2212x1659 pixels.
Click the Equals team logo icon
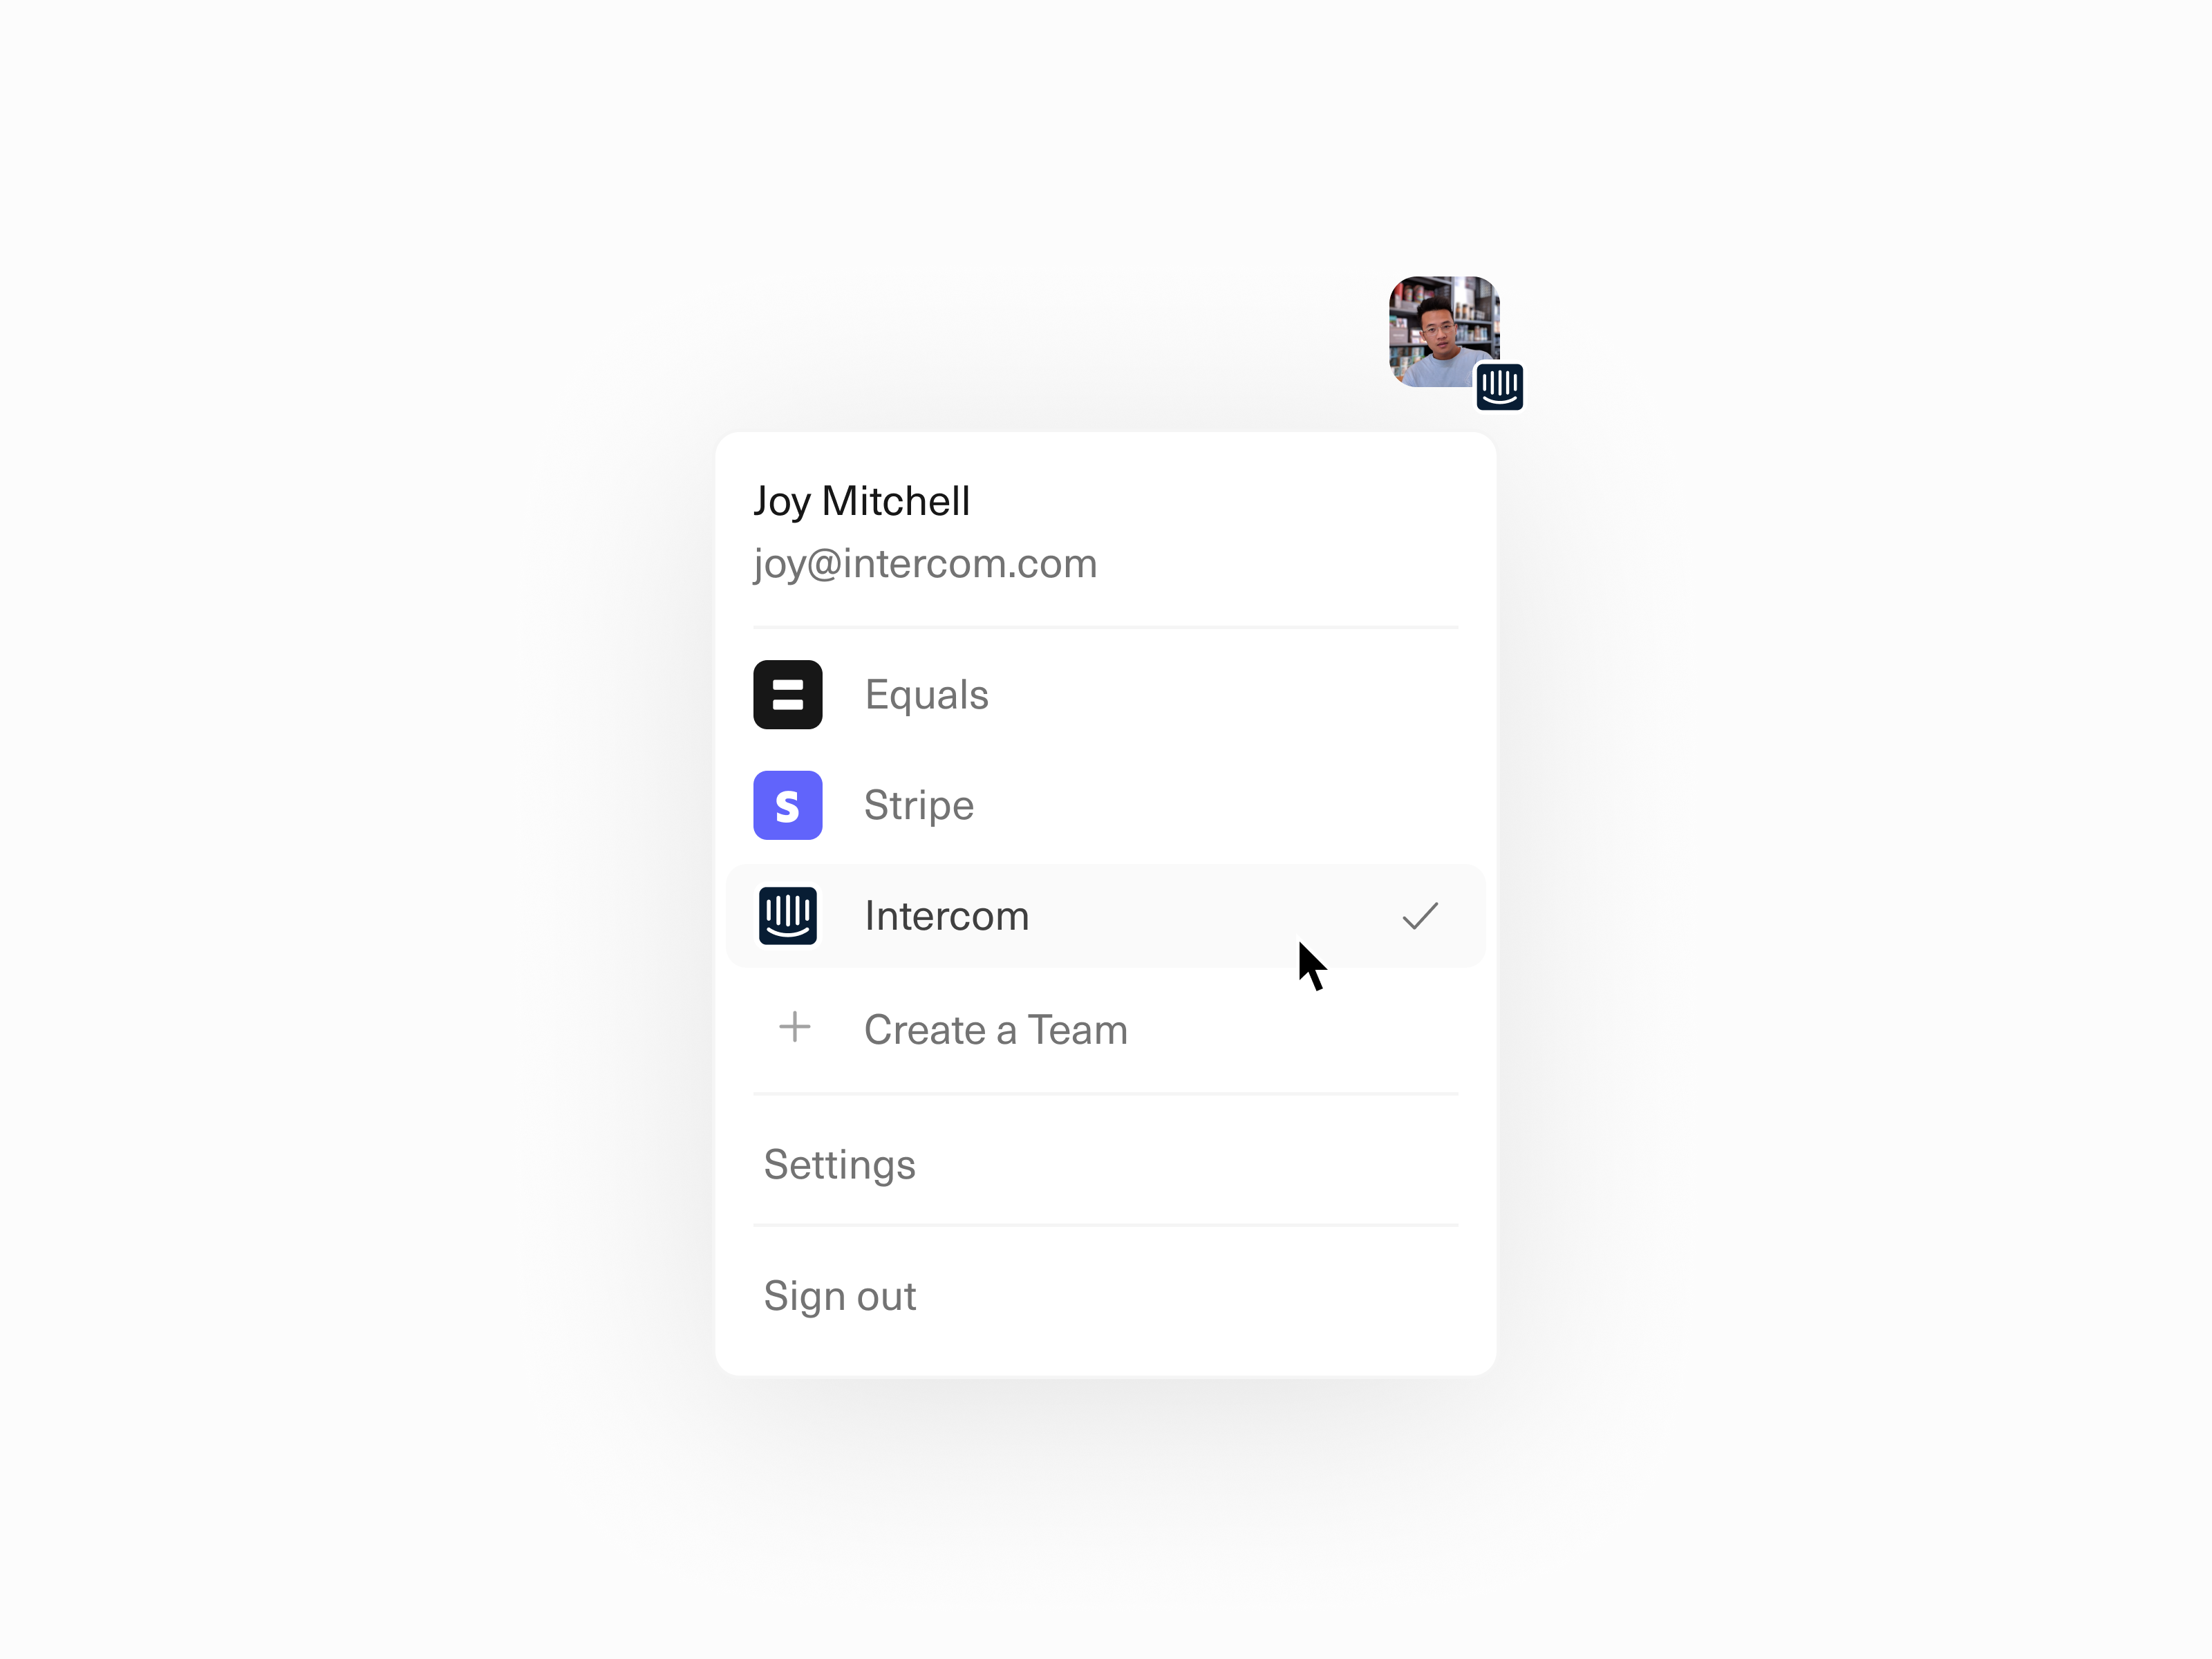click(x=787, y=695)
